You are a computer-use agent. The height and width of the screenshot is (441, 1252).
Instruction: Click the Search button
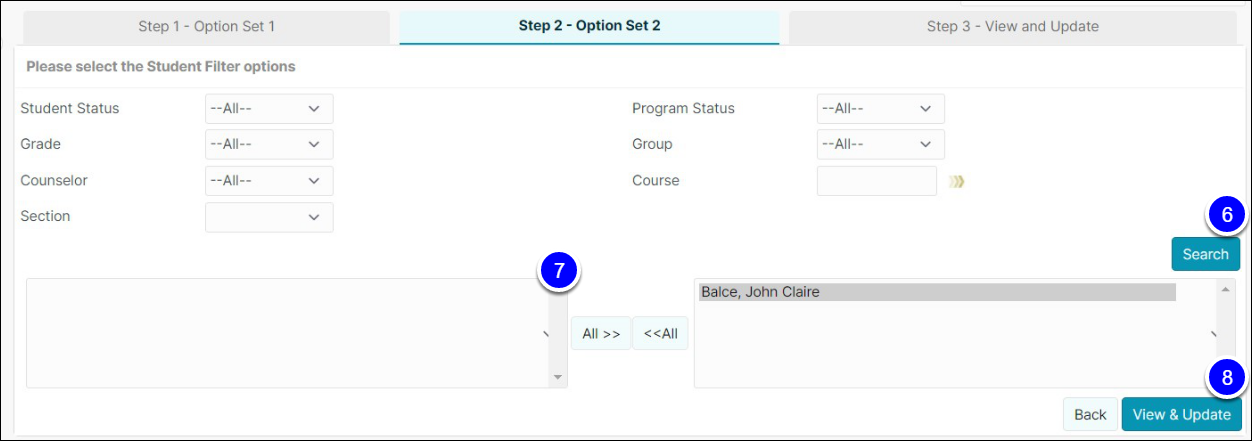coord(1205,254)
